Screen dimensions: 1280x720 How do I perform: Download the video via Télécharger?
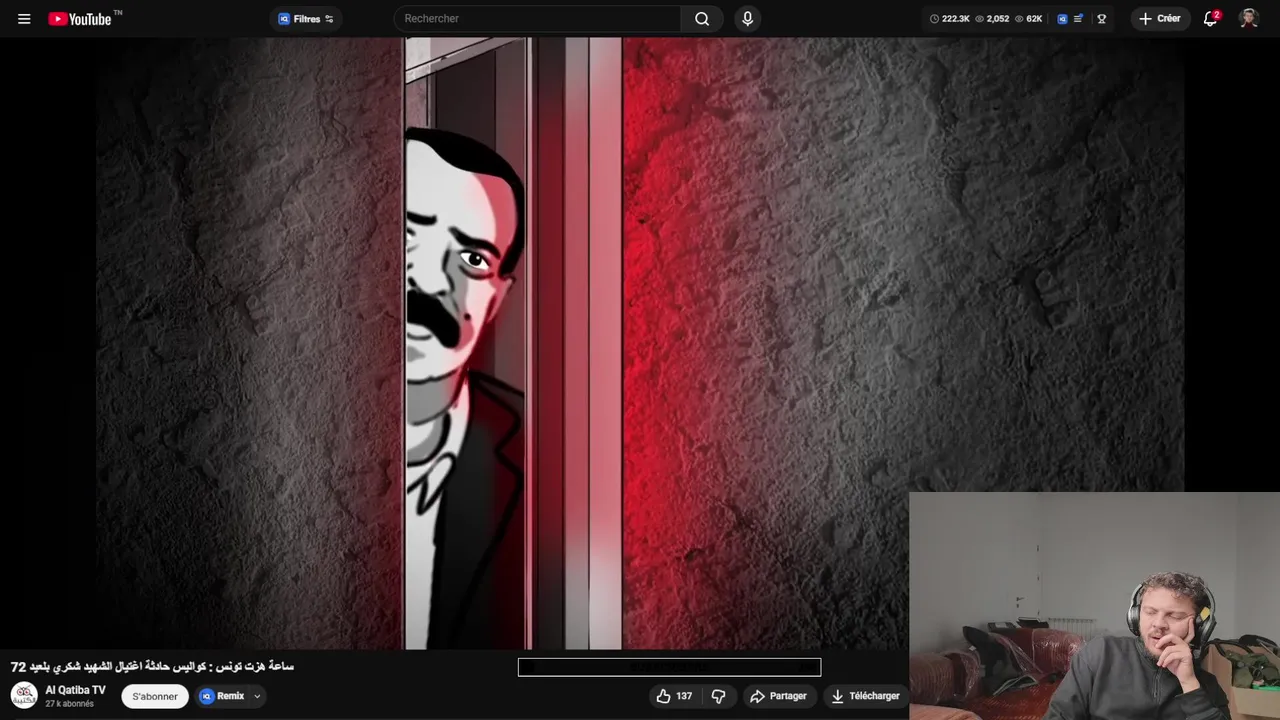[x=866, y=696]
